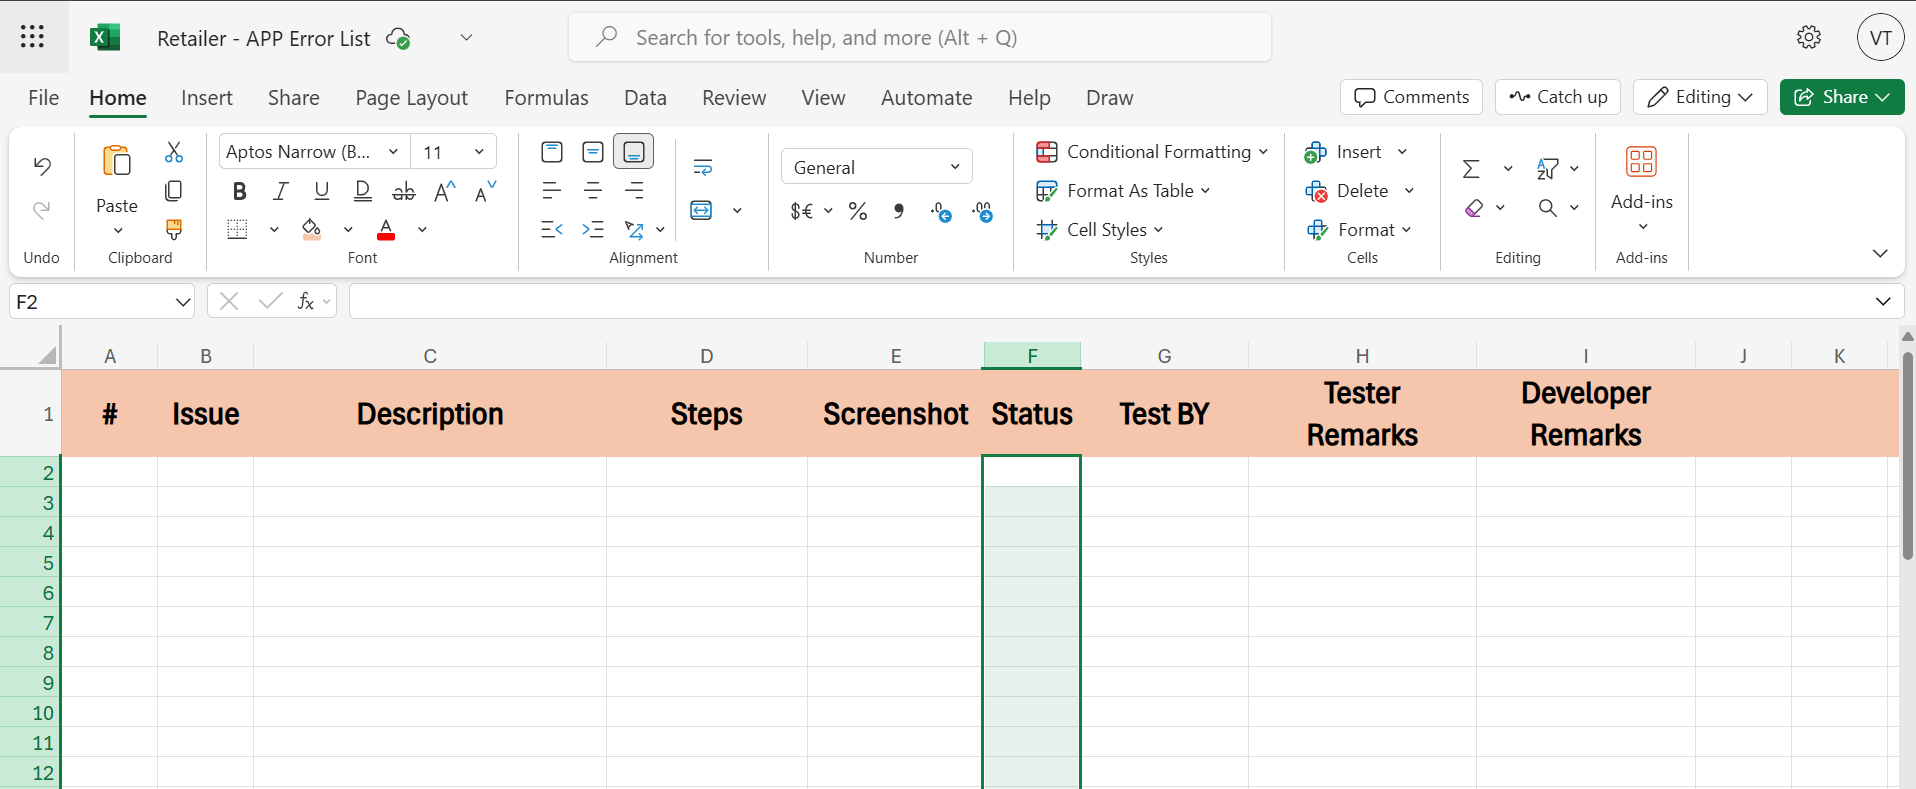Click the Wrap Text icon
Image resolution: width=1916 pixels, height=789 pixels.
(x=703, y=167)
